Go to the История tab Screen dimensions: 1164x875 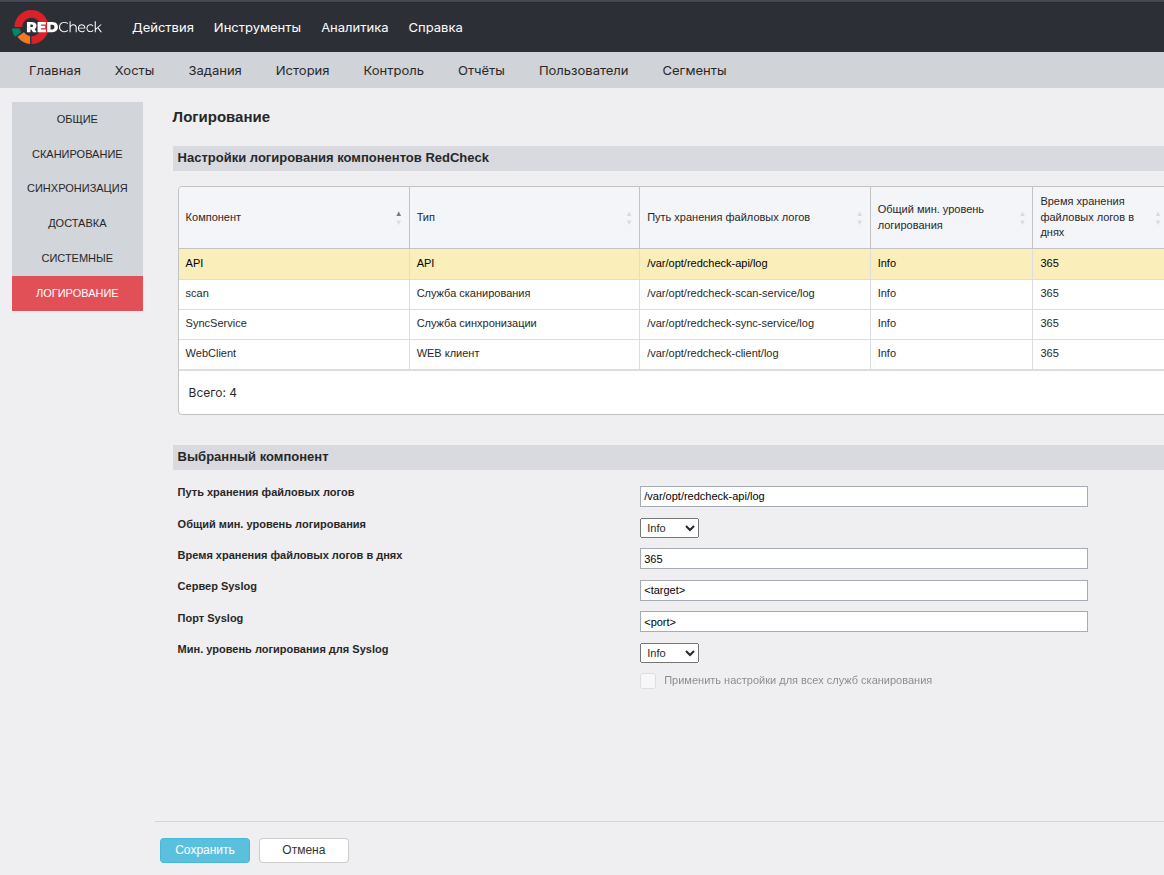point(302,71)
